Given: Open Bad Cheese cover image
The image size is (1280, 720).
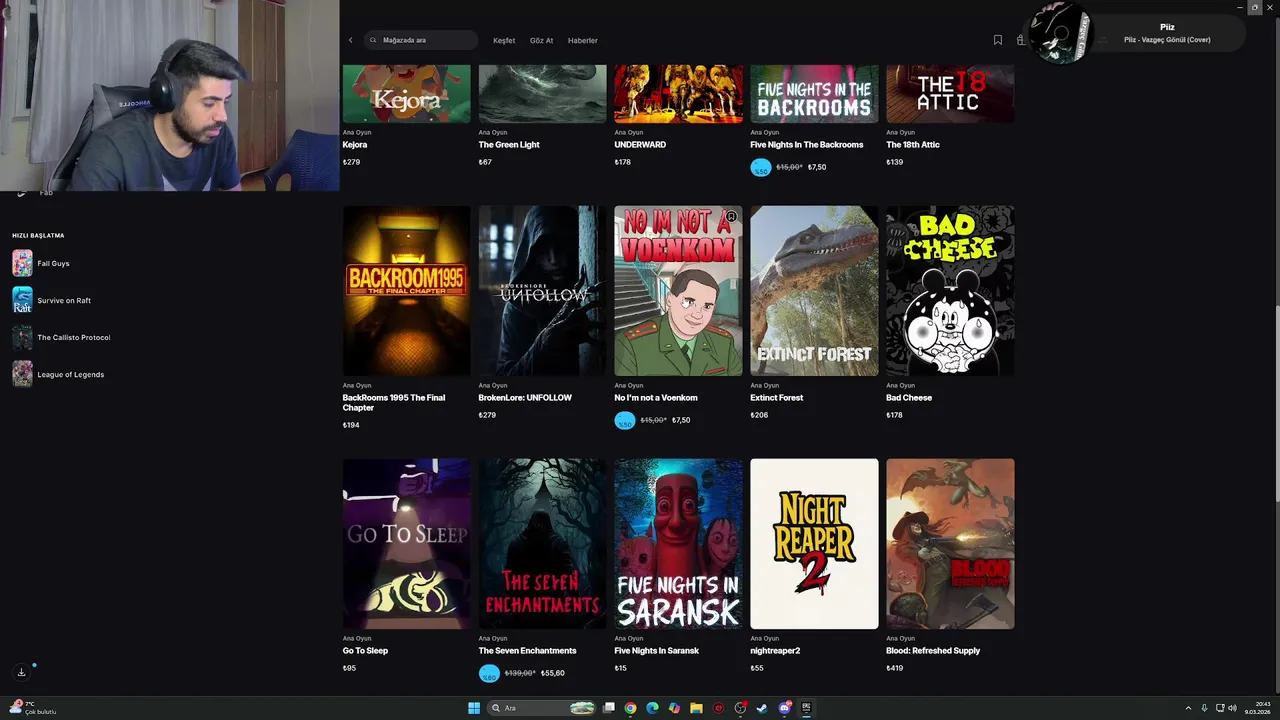Looking at the screenshot, I should [950, 291].
